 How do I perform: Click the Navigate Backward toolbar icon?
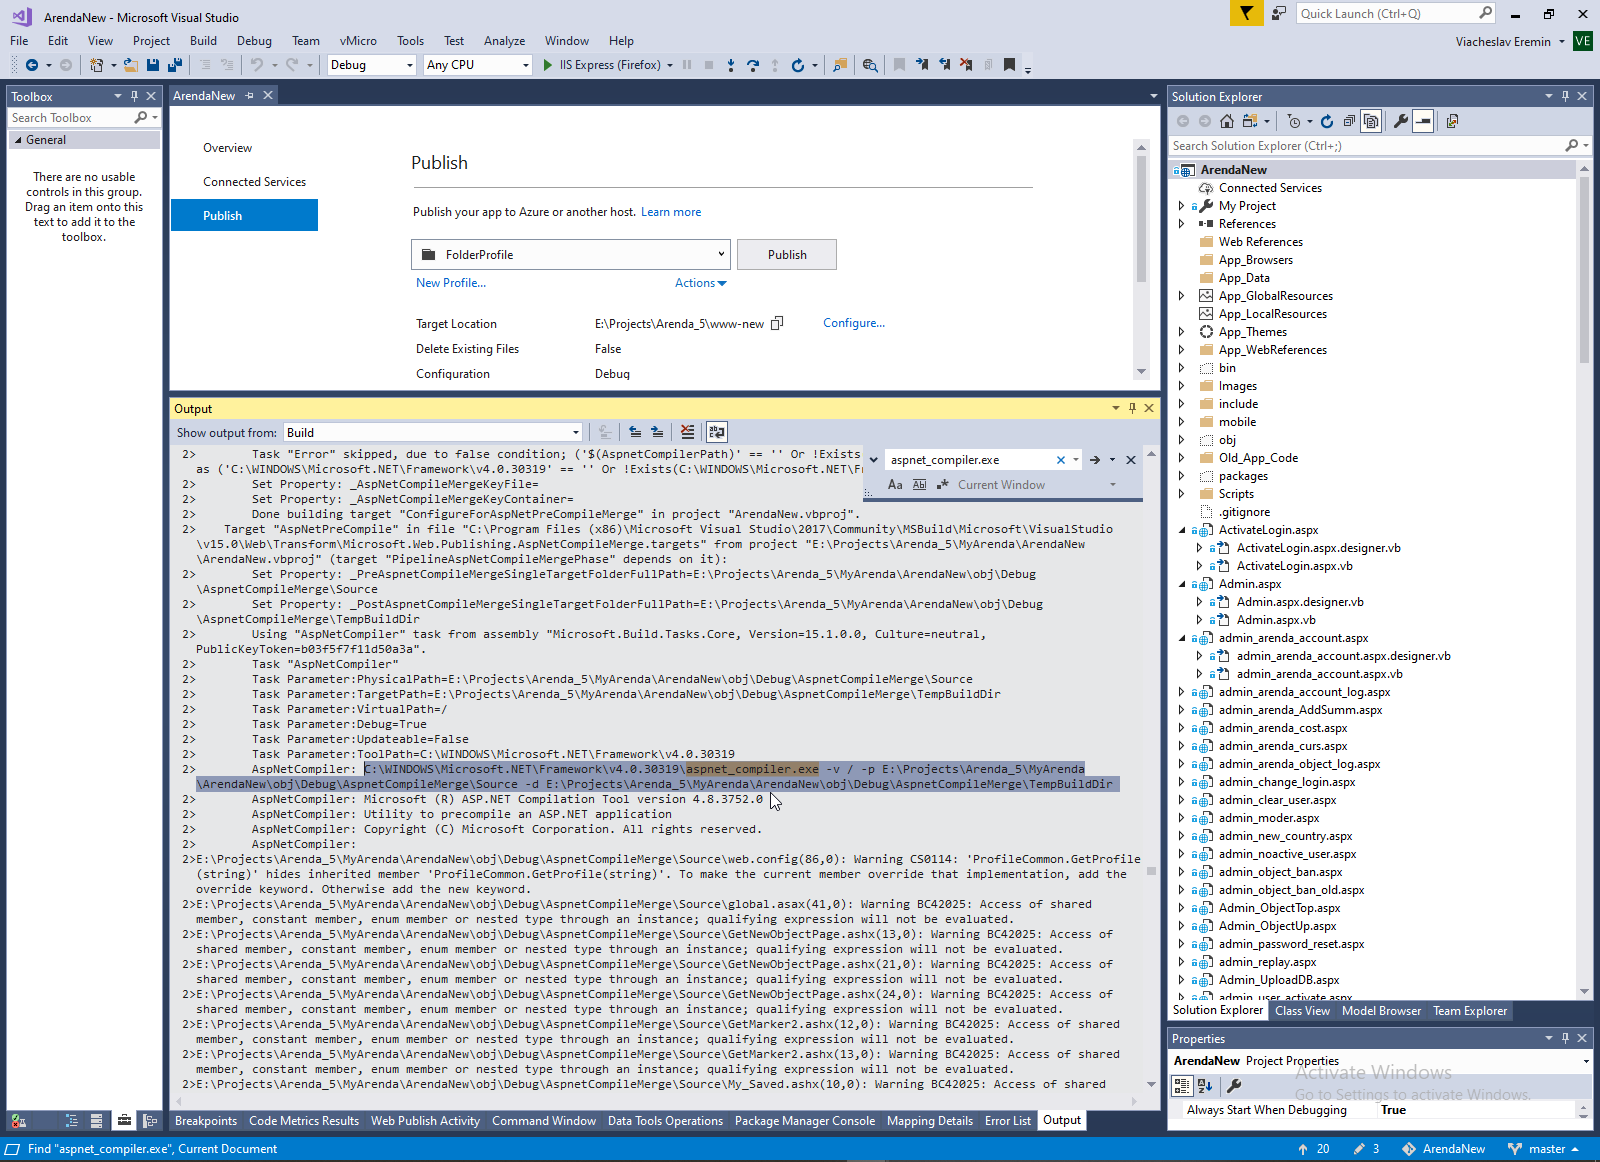(32, 65)
